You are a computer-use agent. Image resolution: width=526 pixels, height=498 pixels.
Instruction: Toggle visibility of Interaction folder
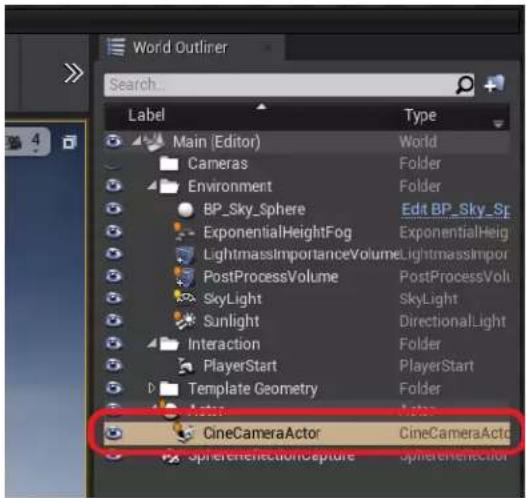pos(113,343)
